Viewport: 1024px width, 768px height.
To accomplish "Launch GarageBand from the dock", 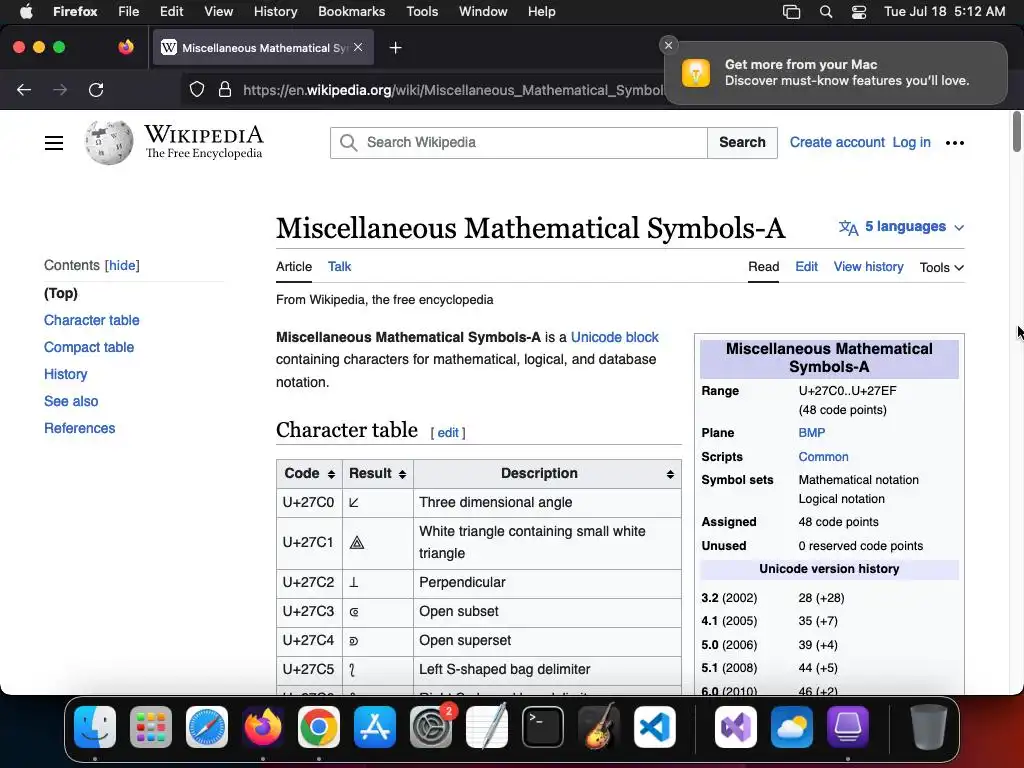I will pyautogui.click(x=599, y=727).
